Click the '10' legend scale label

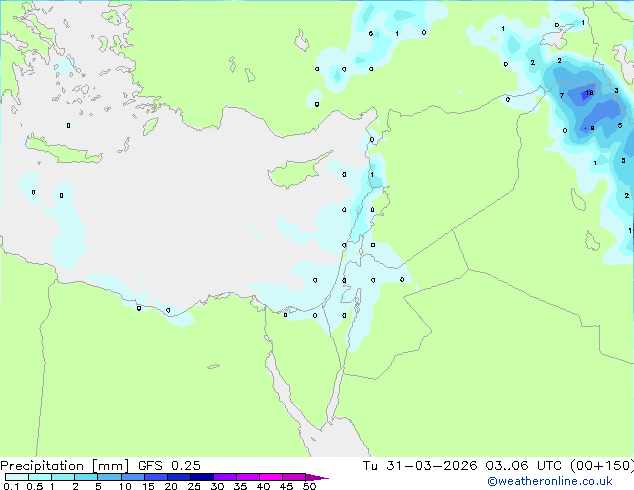coord(125,486)
